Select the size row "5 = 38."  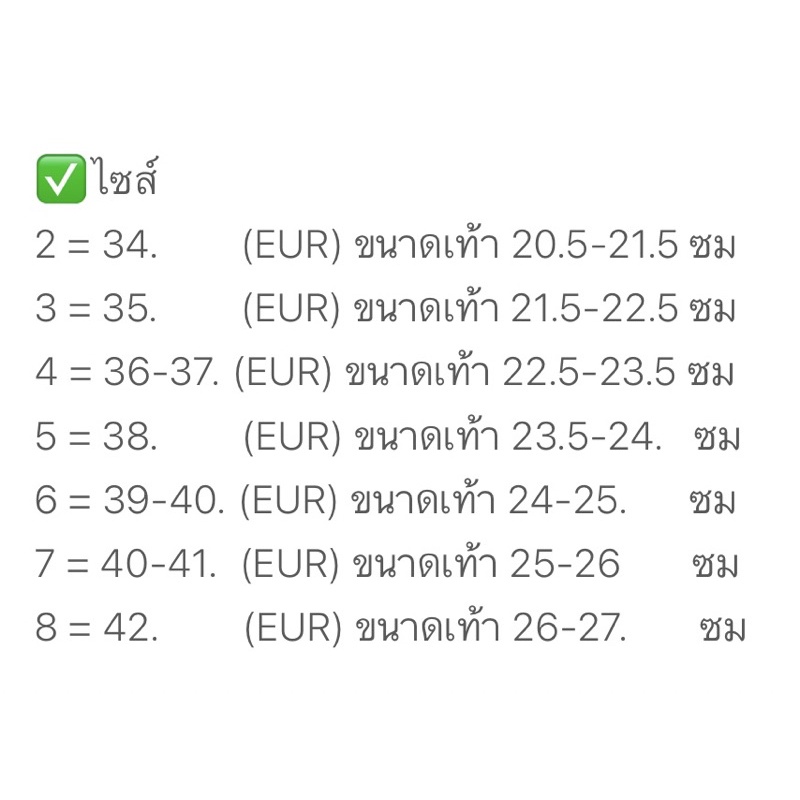[x=96, y=437]
